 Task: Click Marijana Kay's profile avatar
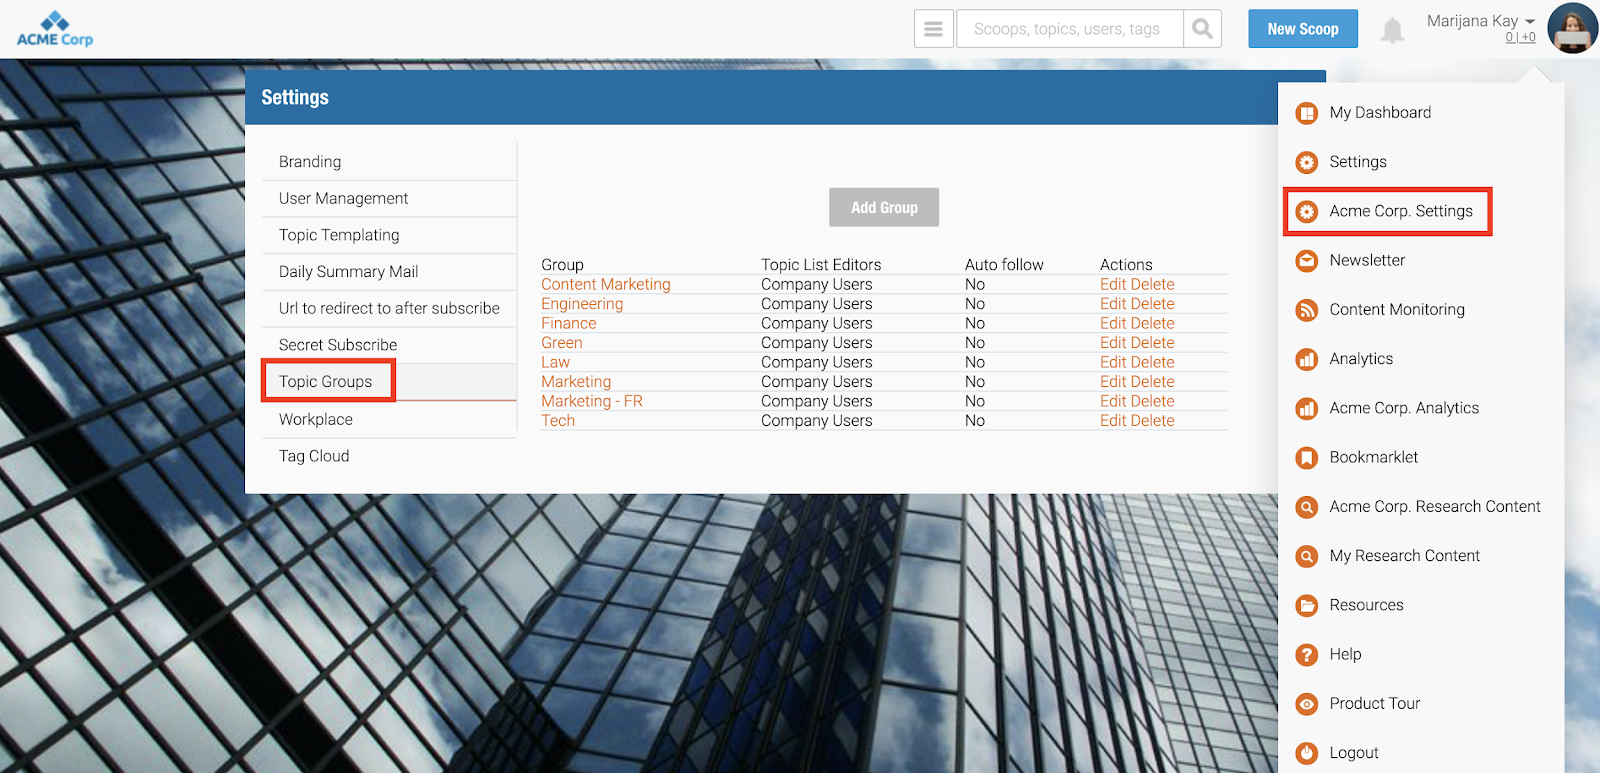[1572, 28]
